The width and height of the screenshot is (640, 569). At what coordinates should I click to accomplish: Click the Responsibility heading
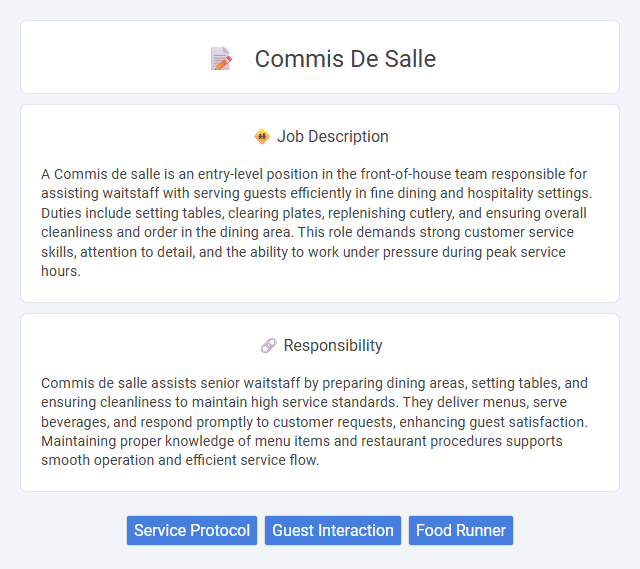click(333, 345)
